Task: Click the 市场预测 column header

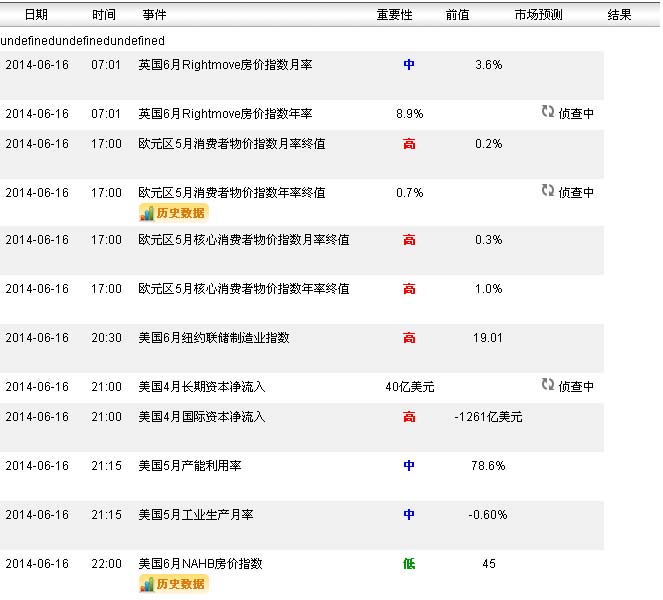Action: pyautogui.click(x=538, y=15)
